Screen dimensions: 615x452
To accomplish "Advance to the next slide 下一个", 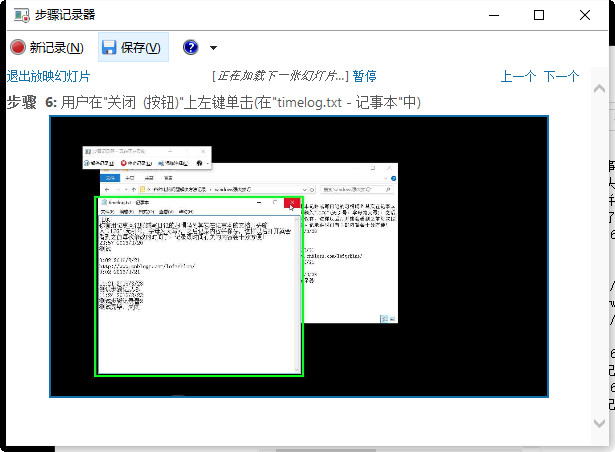I will point(561,76).
